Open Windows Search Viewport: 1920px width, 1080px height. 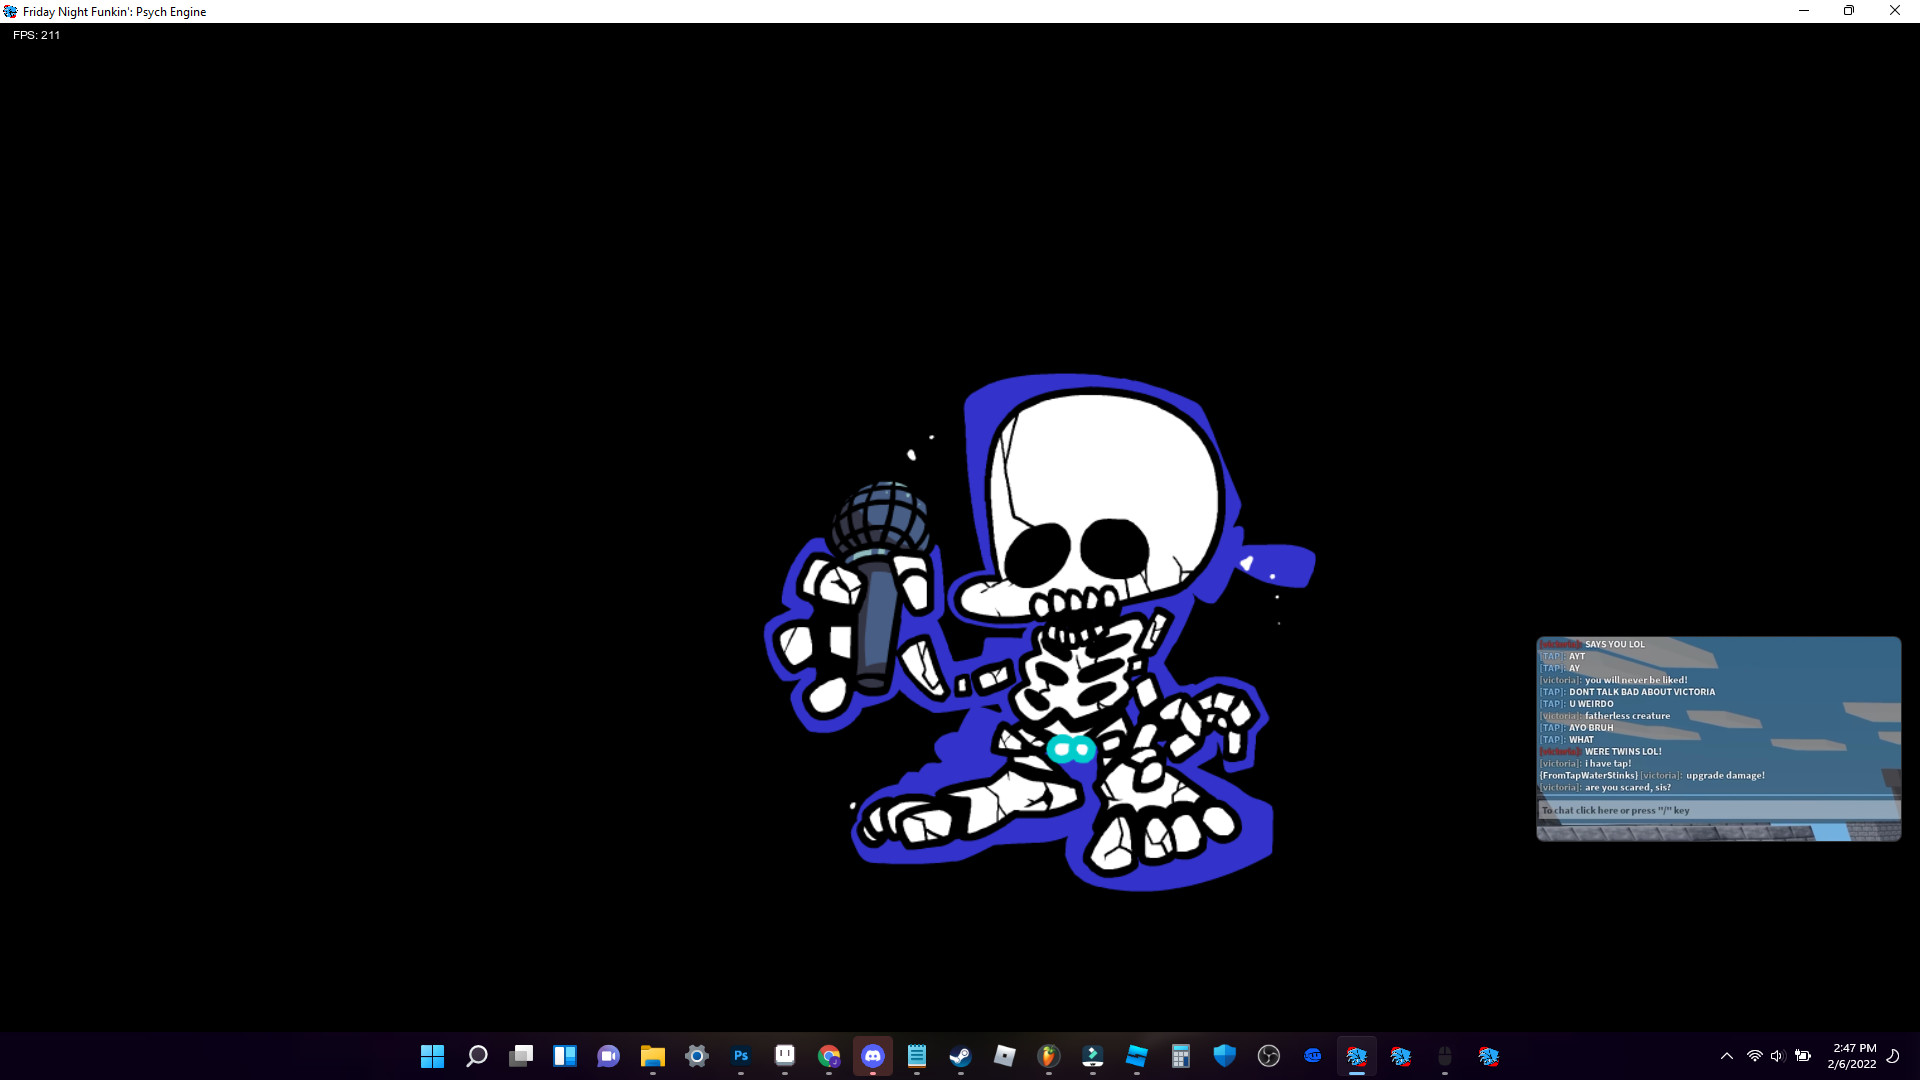[x=477, y=1055]
